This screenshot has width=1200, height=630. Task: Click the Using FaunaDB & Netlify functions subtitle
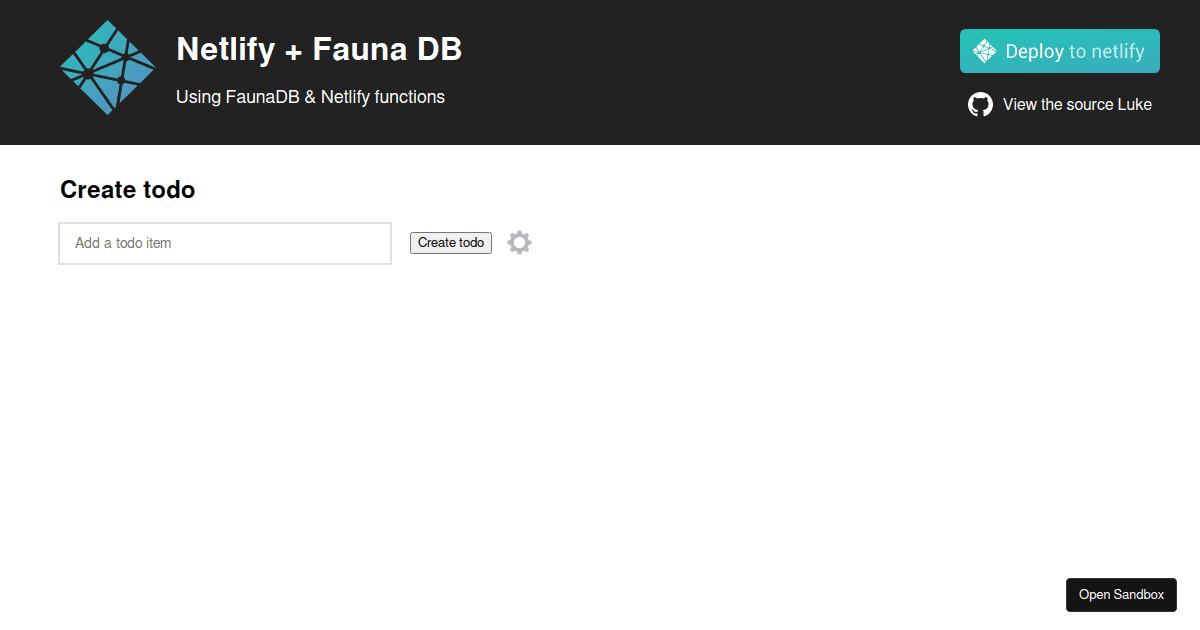pyautogui.click(x=310, y=97)
